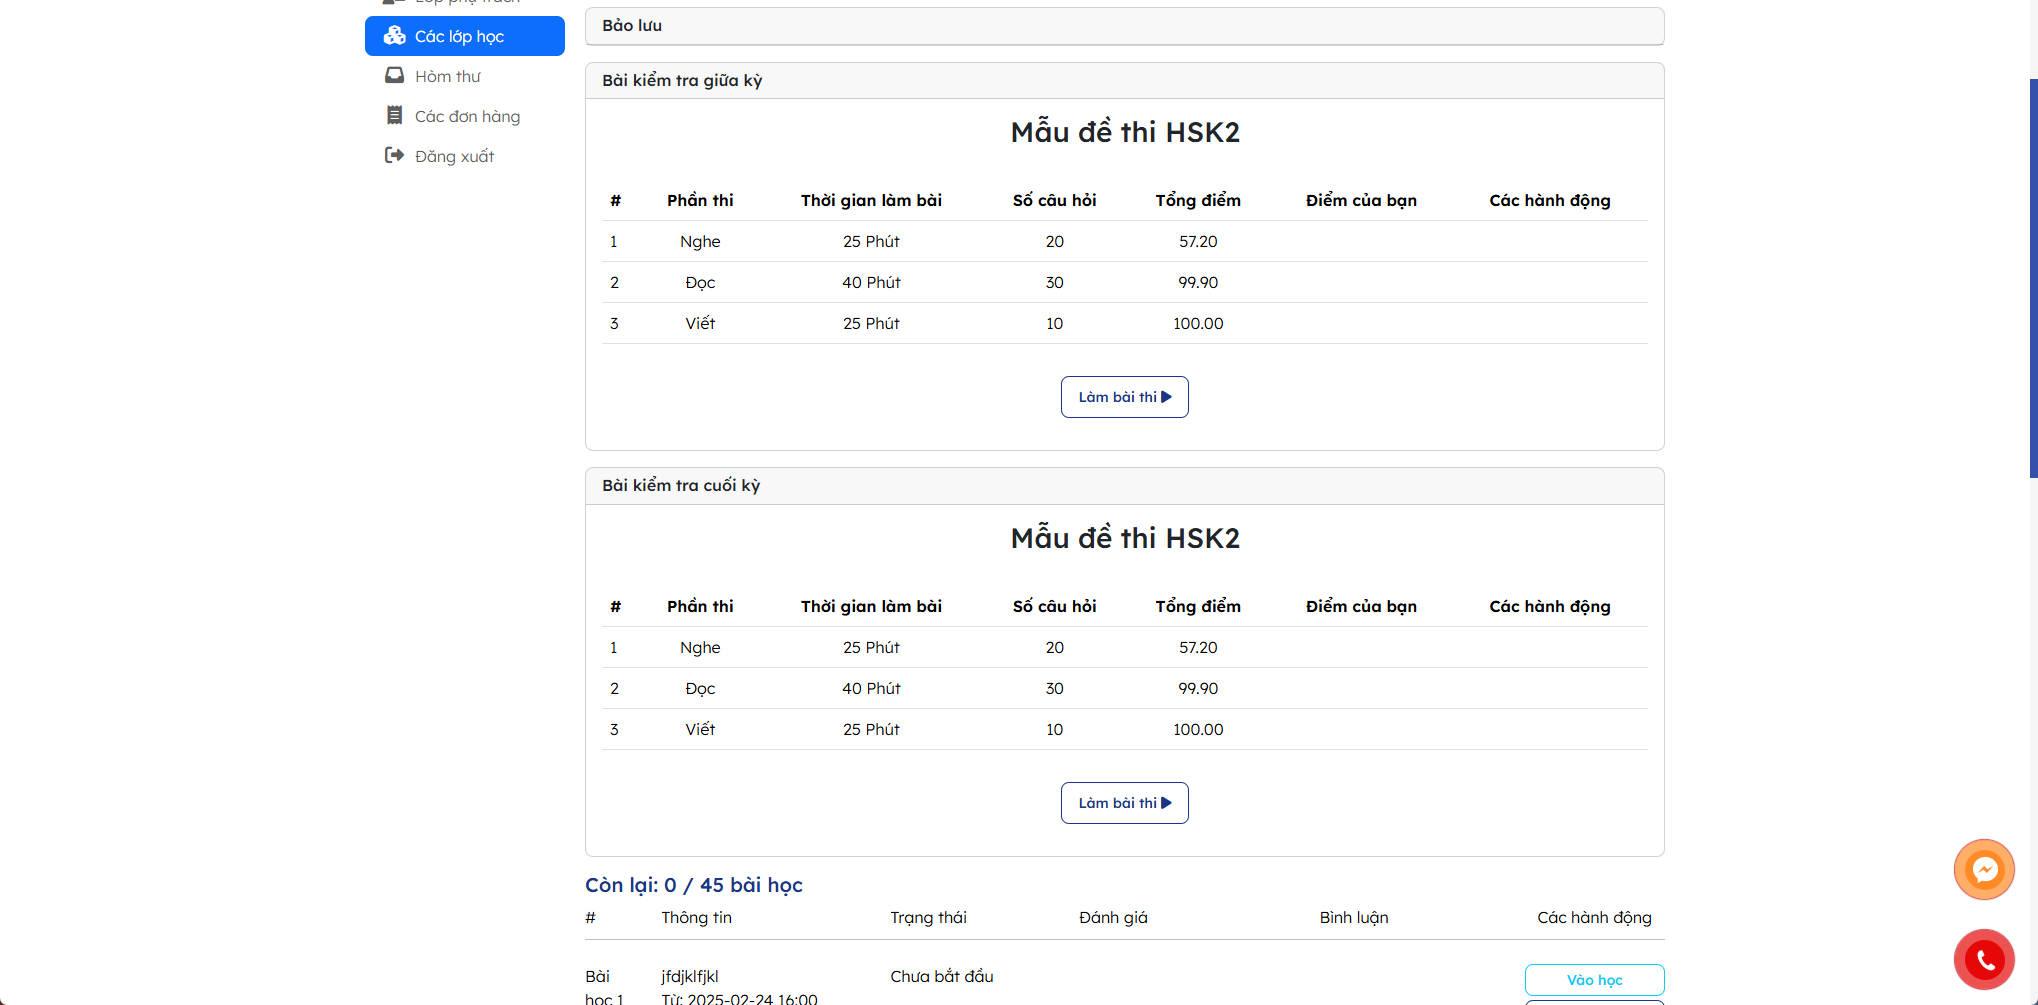The width and height of the screenshot is (2038, 1005).
Task: Click Đọc row in midterm exam table
Action: tap(1125, 283)
